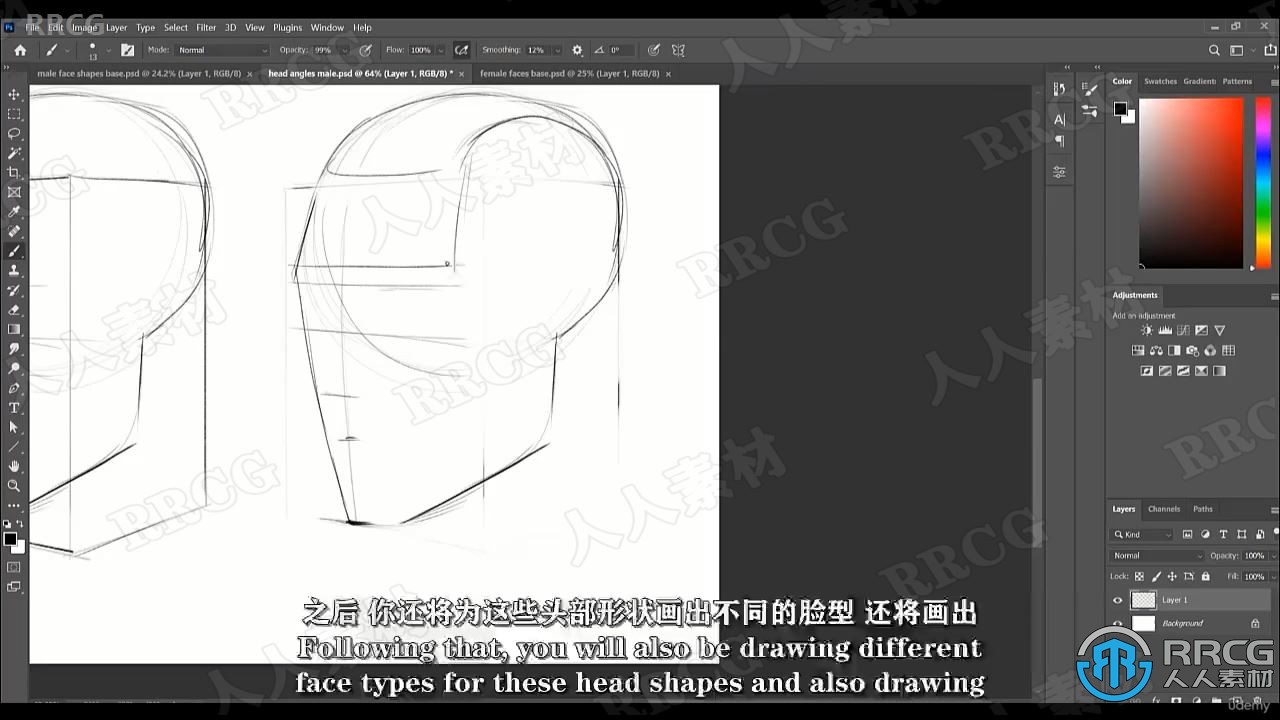1280x720 pixels.
Task: Toggle airbrush-style build-up effects
Action: [461, 50]
